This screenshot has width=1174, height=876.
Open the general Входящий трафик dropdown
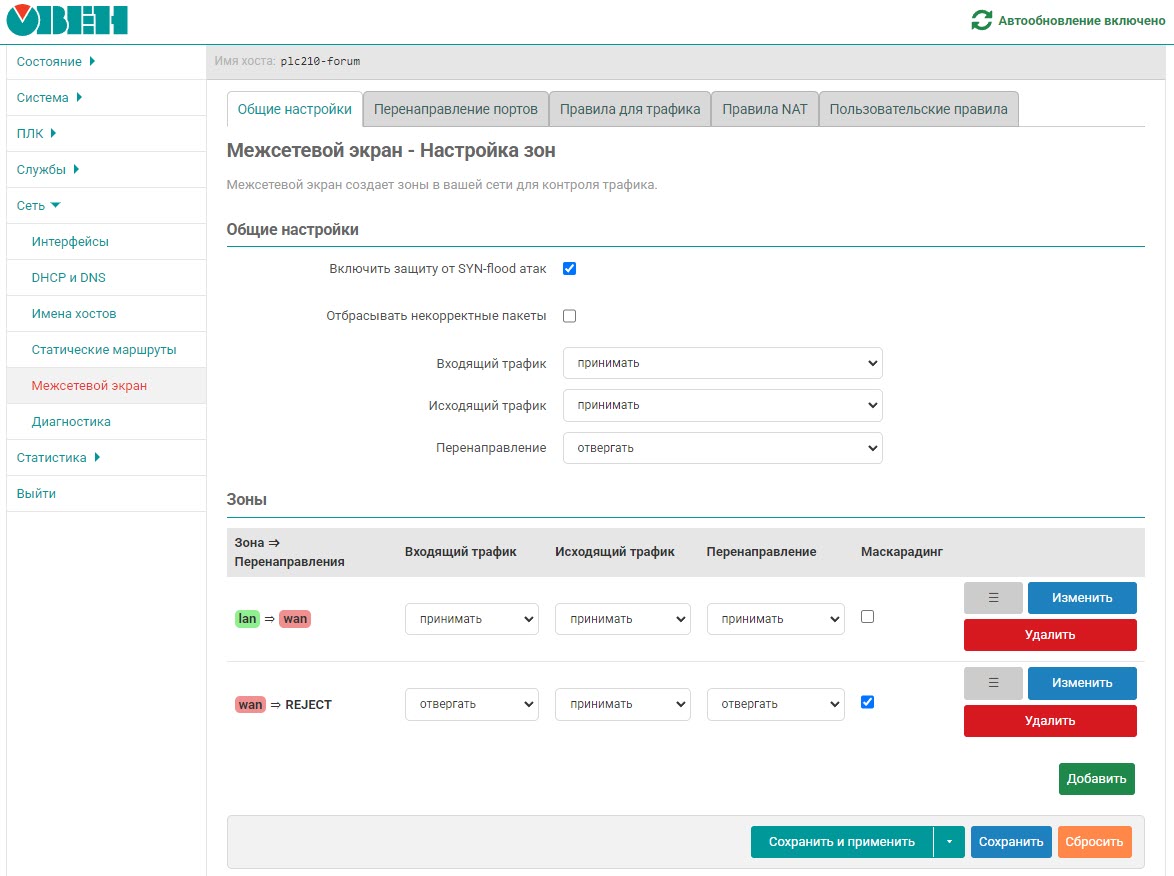(722, 363)
